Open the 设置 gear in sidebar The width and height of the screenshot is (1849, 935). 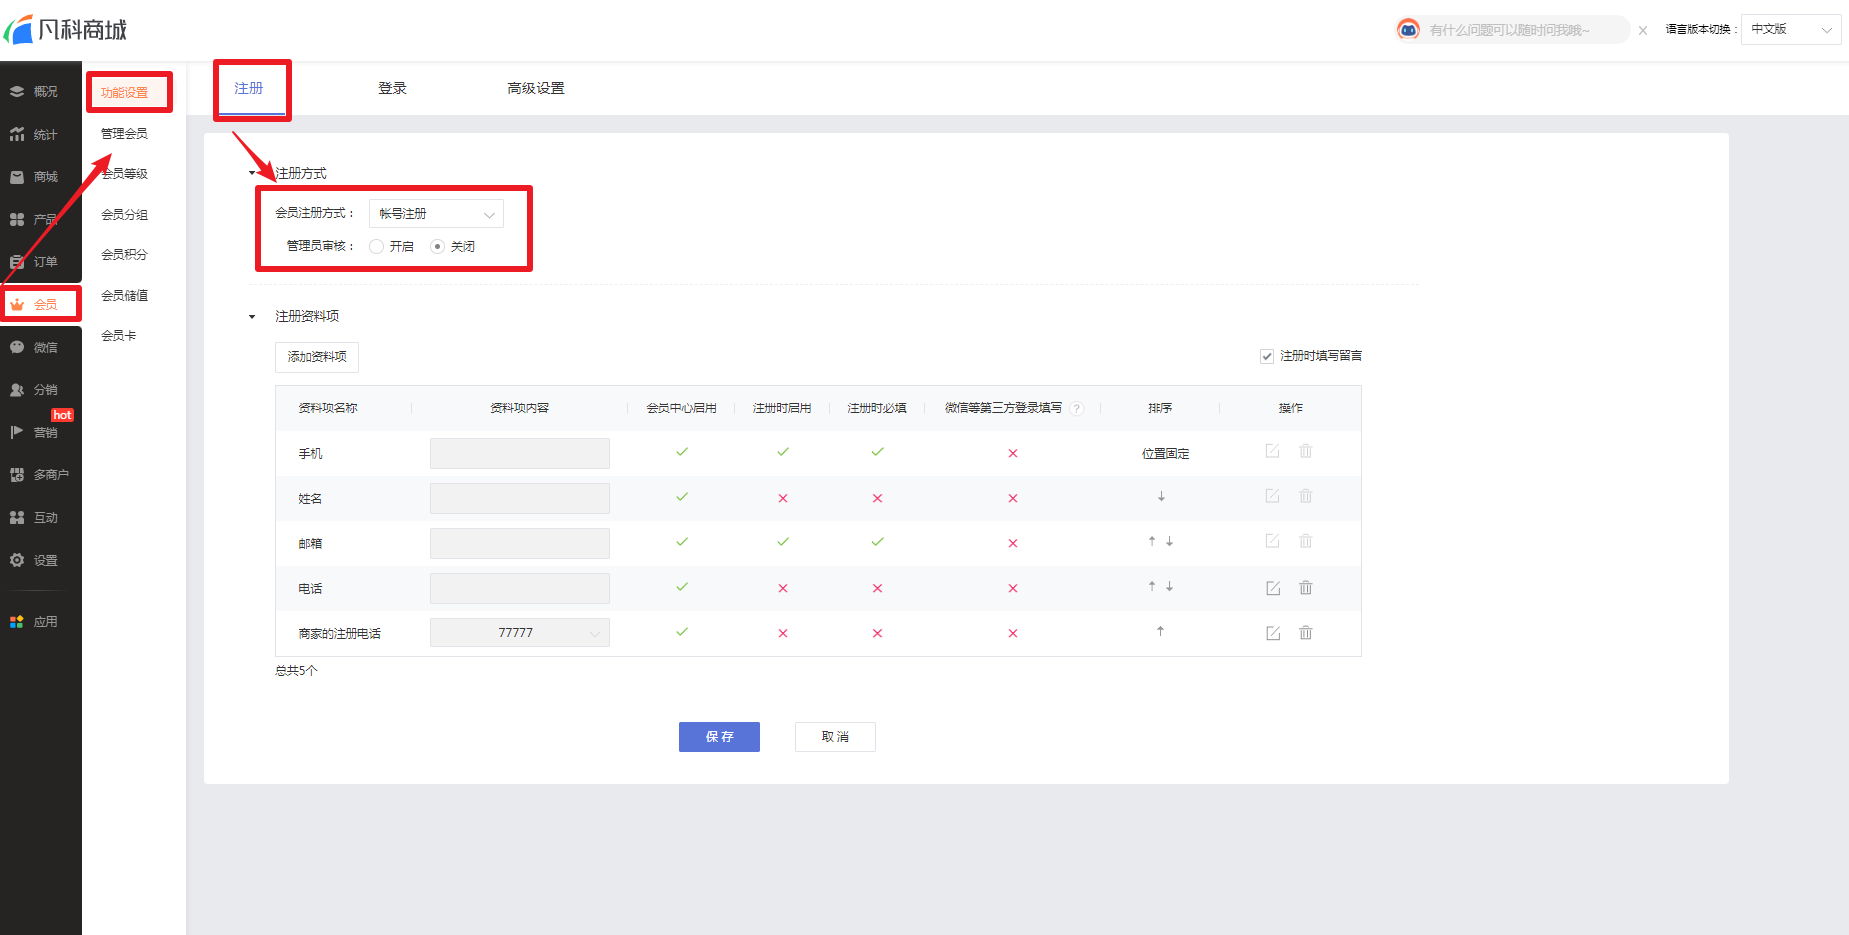[40, 560]
